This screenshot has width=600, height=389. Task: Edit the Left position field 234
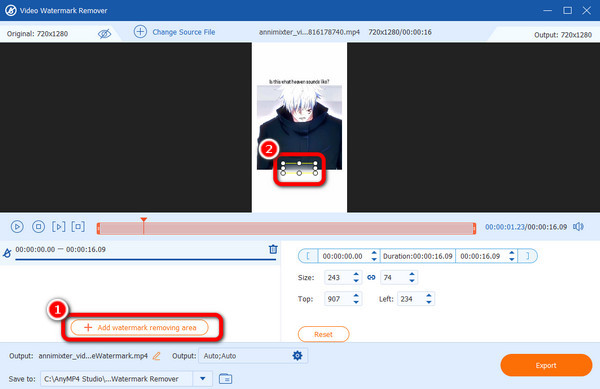pos(411,299)
